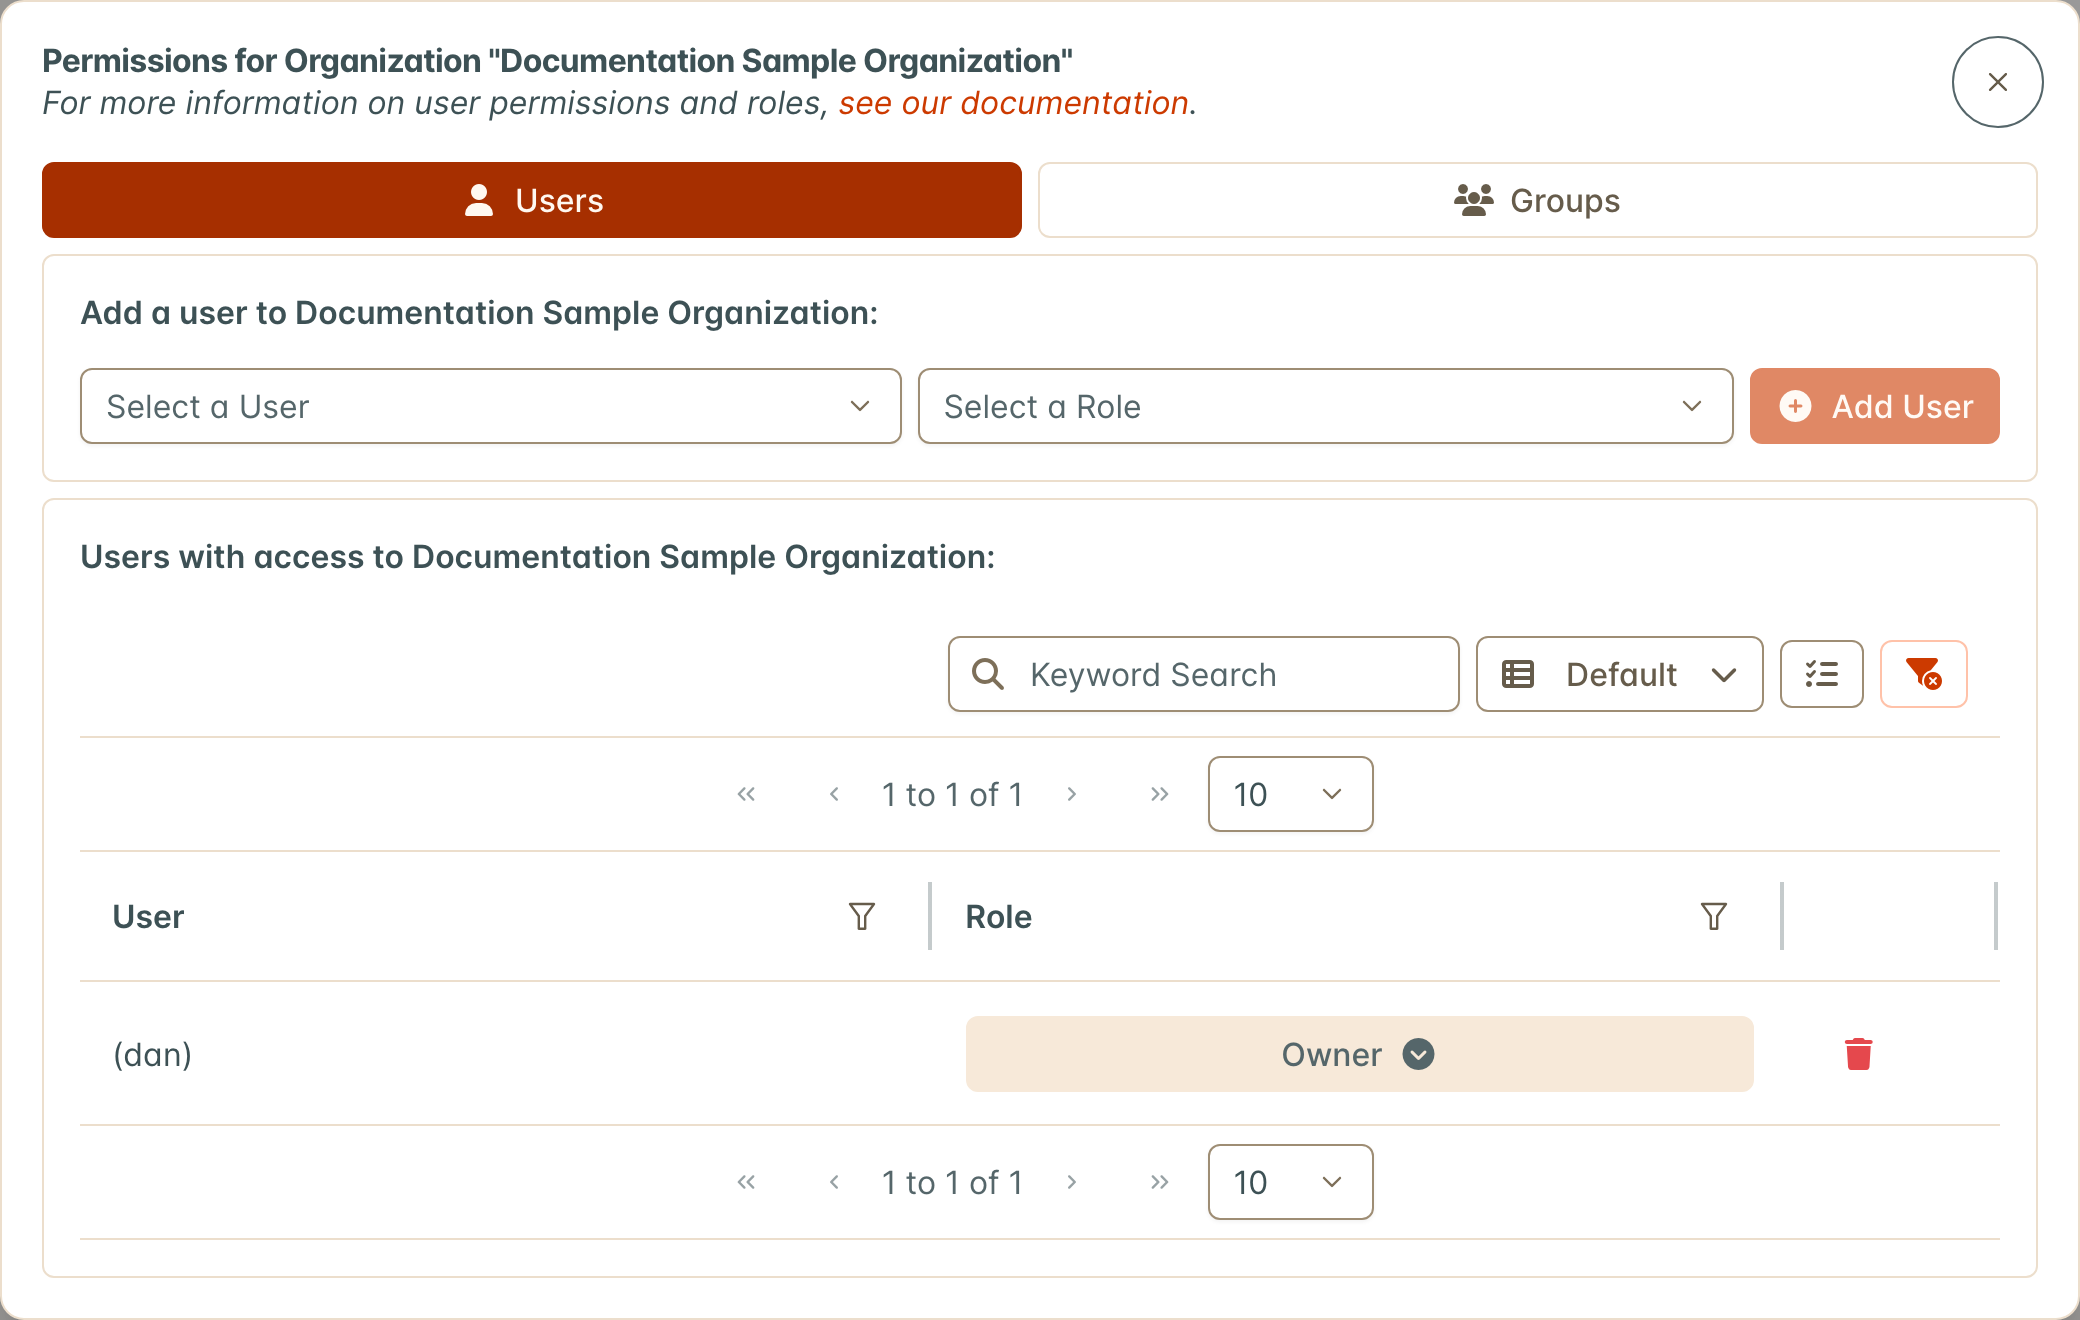Focus the Keyword Search field
This screenshot has width=2080, height=1320.
(1203, 674)
